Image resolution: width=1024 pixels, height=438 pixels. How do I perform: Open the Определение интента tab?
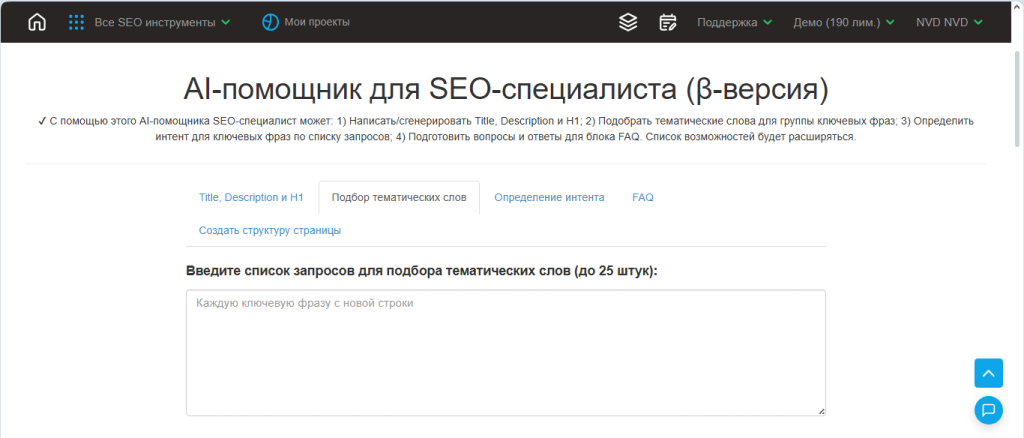(549, 198)
